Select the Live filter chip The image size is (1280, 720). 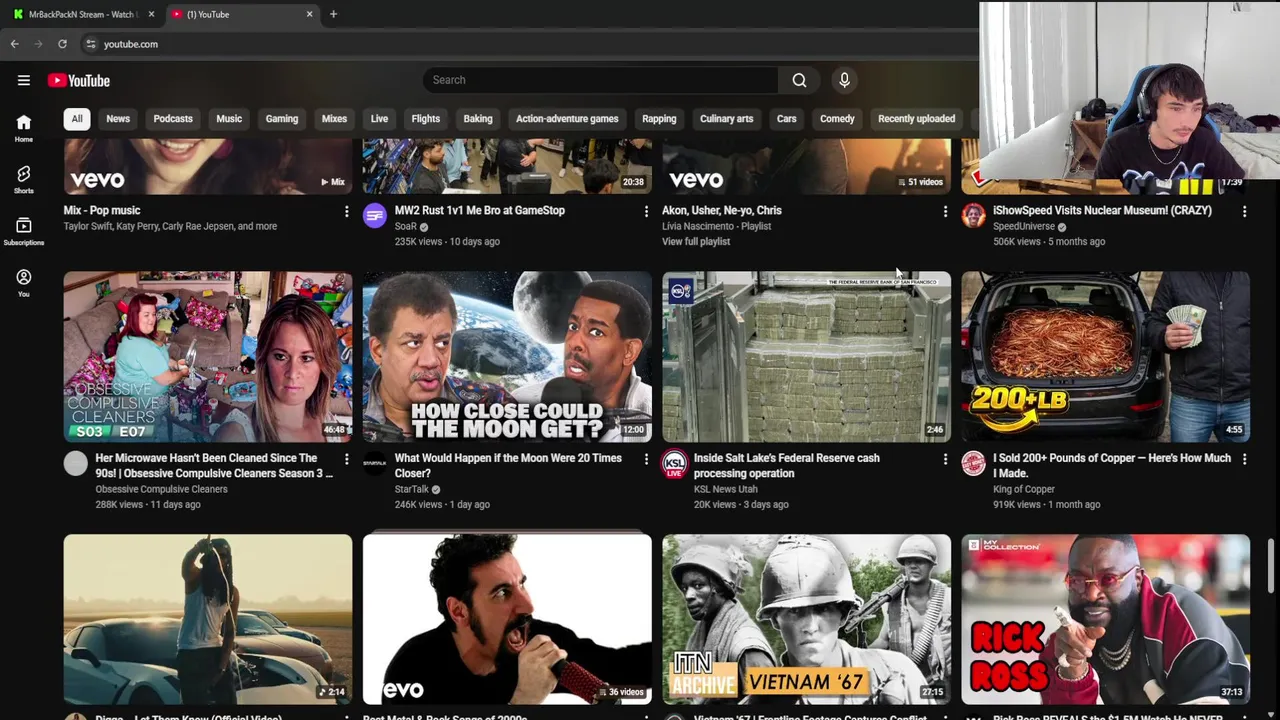click(379, 119)
